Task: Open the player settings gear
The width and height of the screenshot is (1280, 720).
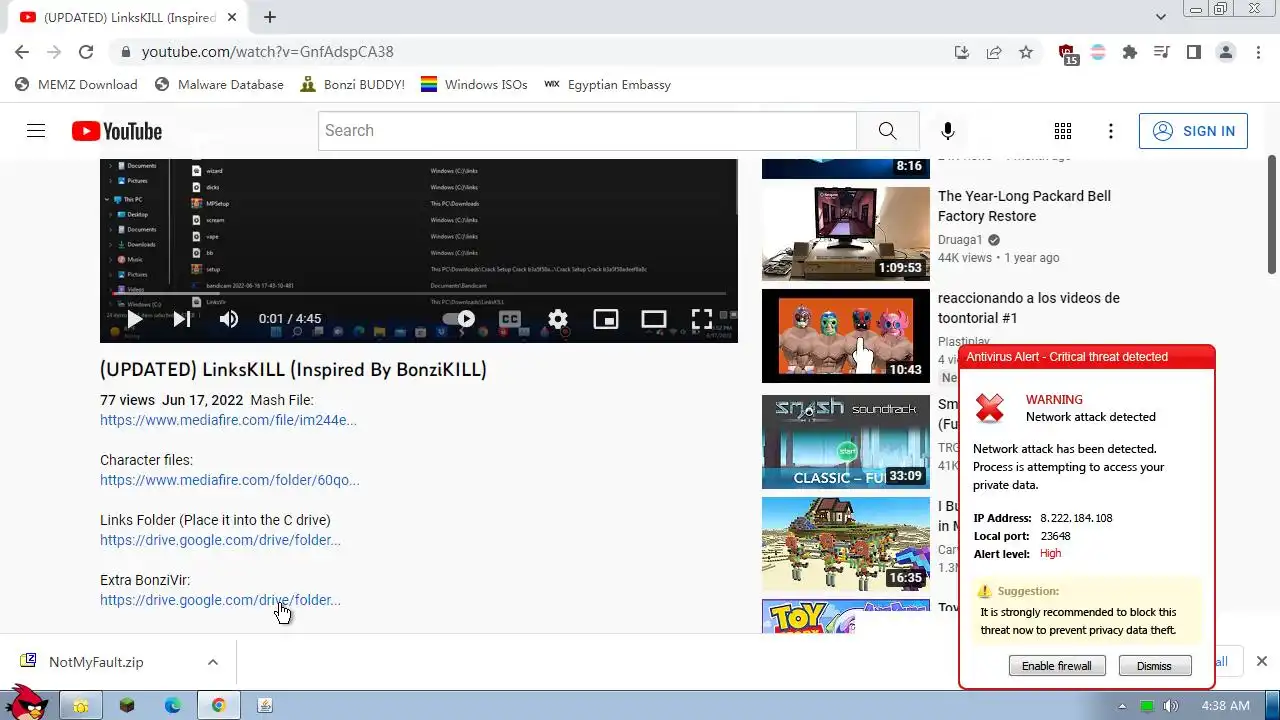Action: [558, 319]
